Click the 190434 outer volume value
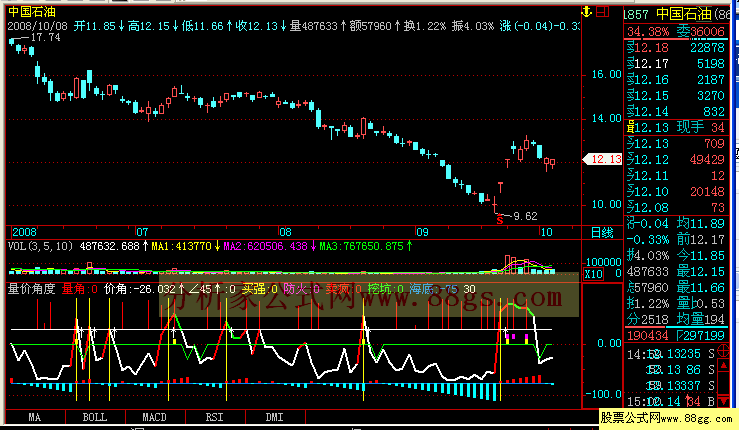The height and width of the screenshot is (430, 739). [x=648, y=336]
